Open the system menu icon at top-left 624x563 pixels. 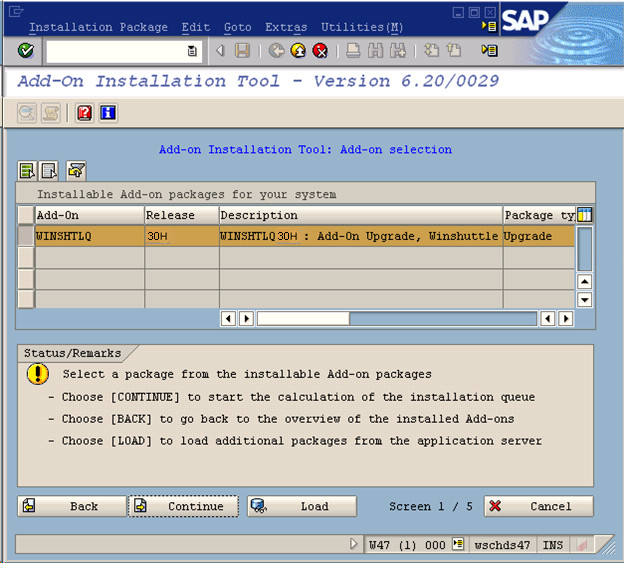coord(16,12)
